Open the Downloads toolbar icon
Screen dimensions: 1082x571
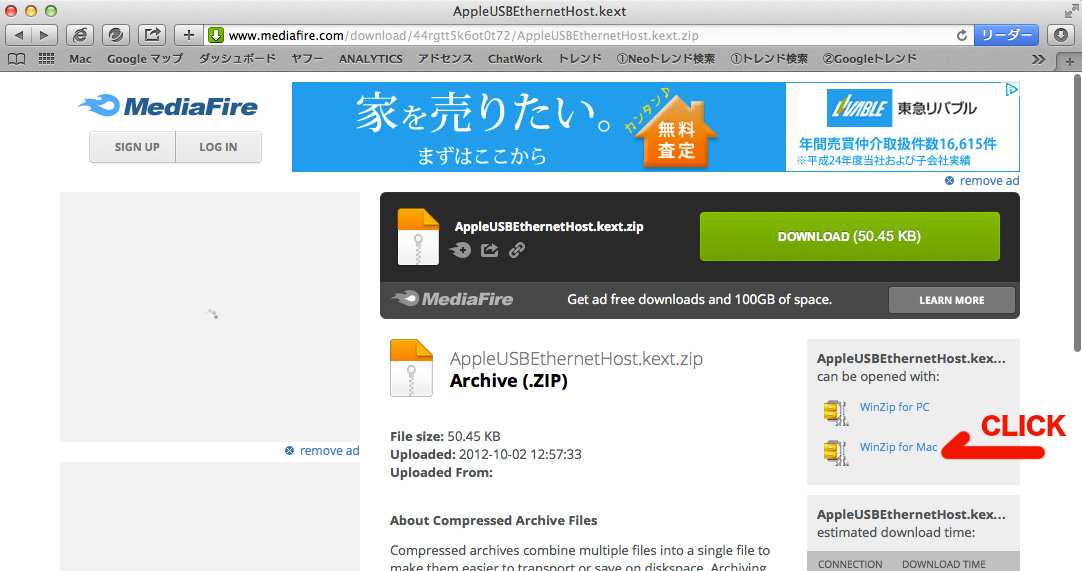coord(1061,35)
